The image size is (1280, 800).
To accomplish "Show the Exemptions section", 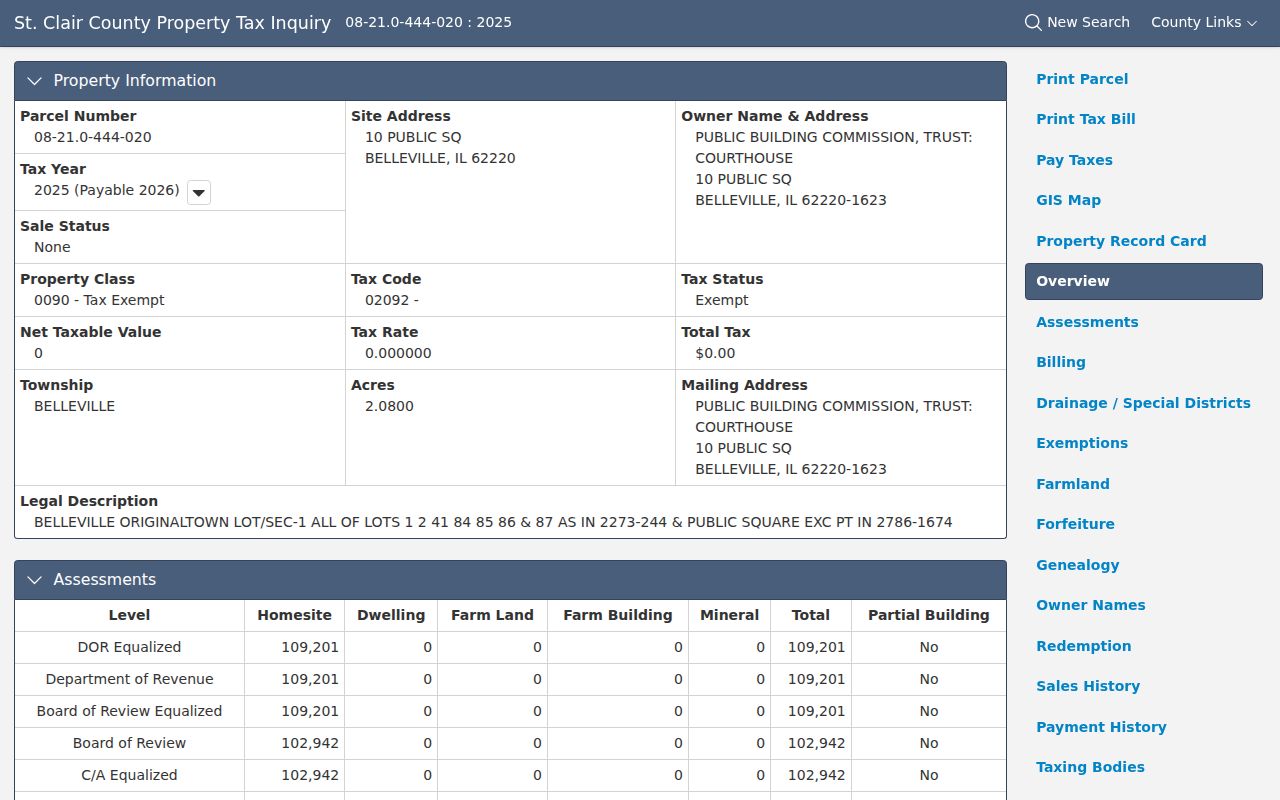I will tap(1082, 443).
